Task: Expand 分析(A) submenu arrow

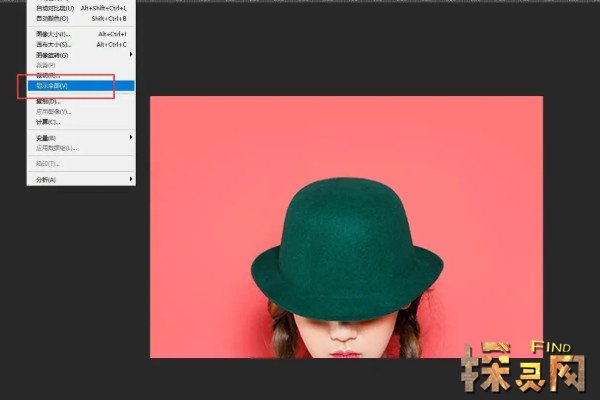Action: 130,180
